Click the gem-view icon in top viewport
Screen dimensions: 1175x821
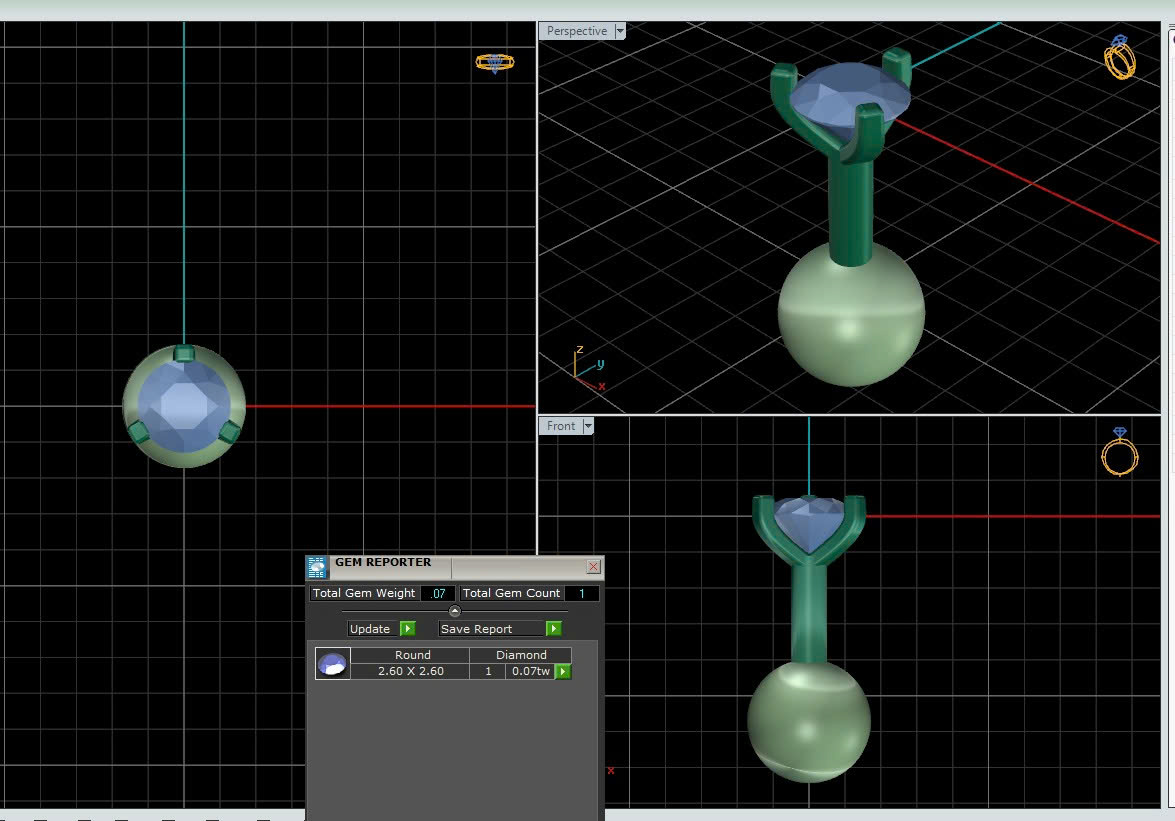494,63
